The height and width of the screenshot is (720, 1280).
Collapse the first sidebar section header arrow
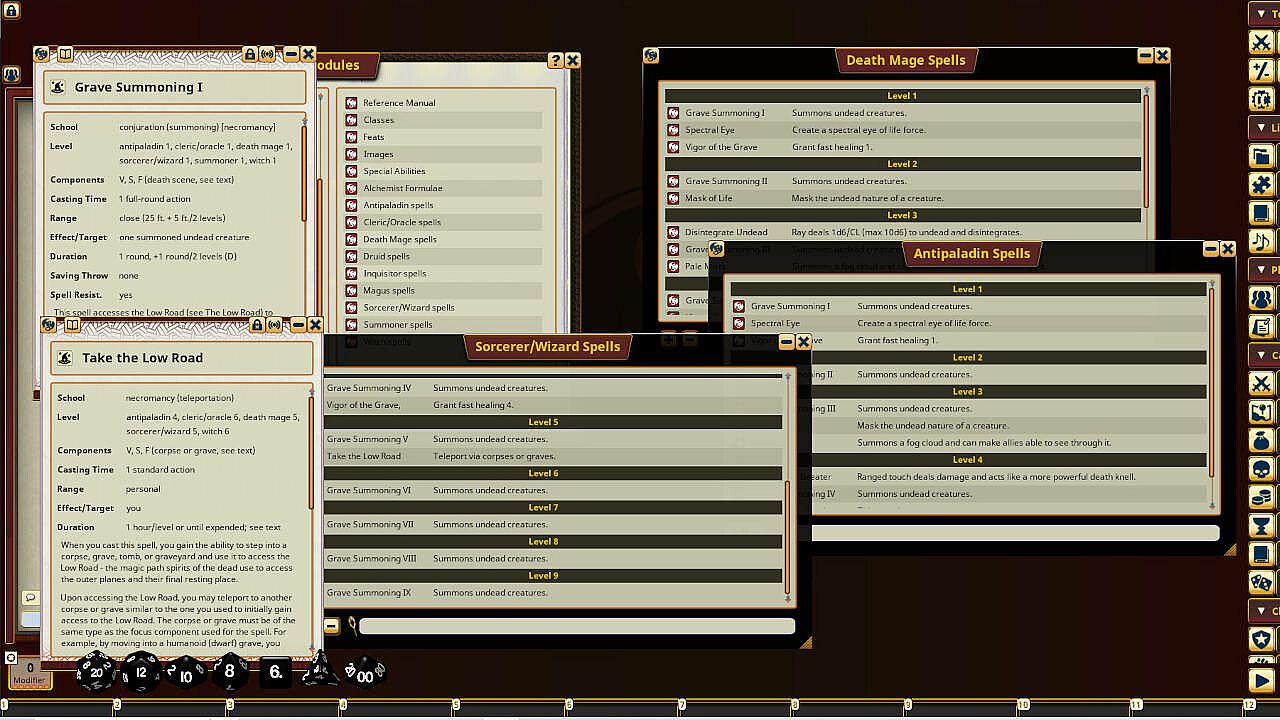(1261, 14)
